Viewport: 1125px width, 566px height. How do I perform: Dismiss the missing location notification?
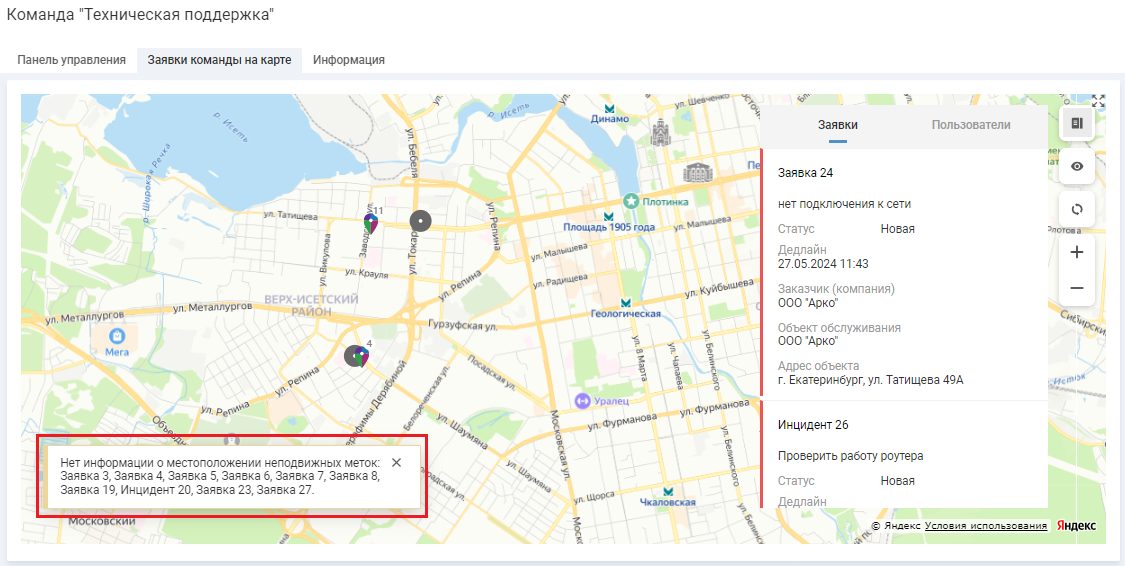click(x=396, y=462)
